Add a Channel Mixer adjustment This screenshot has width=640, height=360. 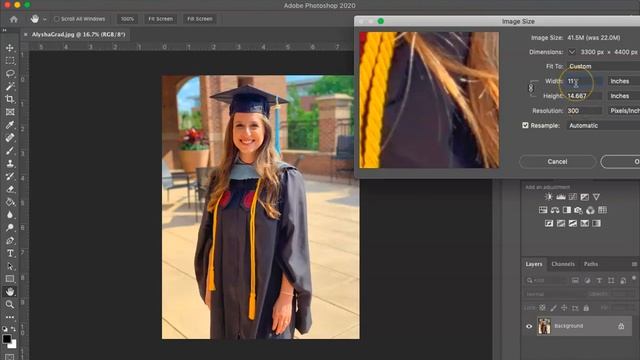[590, 210]
